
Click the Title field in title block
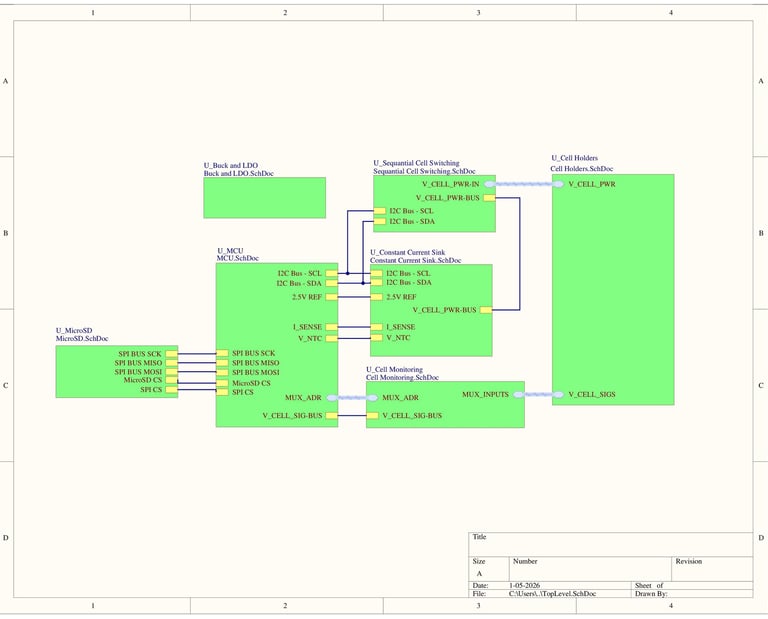tap(611, 545)
